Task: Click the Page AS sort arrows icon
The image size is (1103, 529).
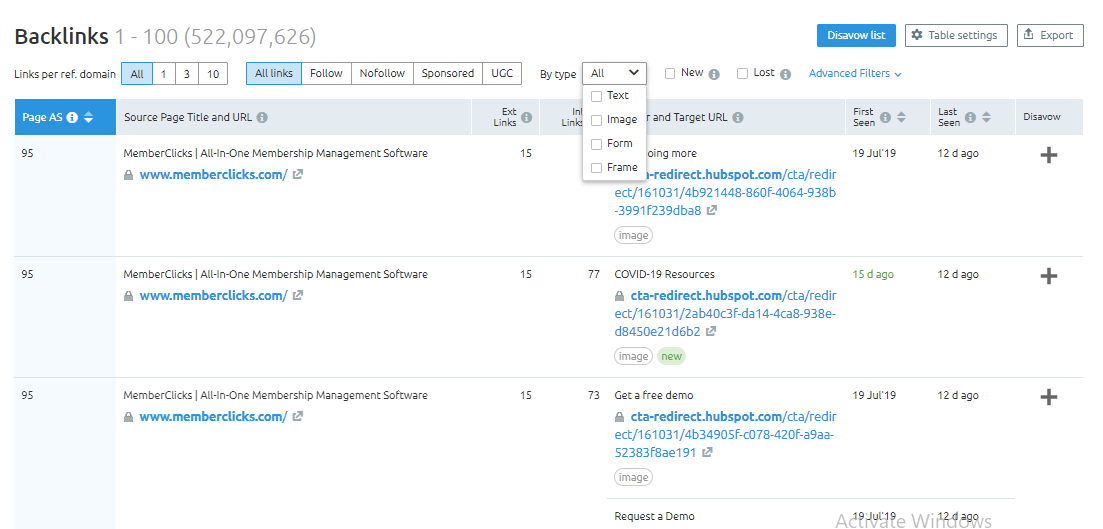Action: (88, 118)
